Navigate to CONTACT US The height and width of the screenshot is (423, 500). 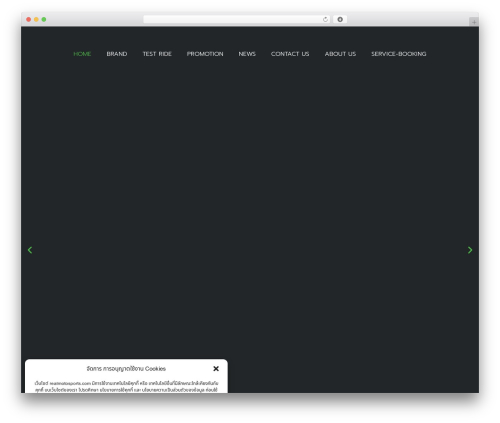point(290,54)
